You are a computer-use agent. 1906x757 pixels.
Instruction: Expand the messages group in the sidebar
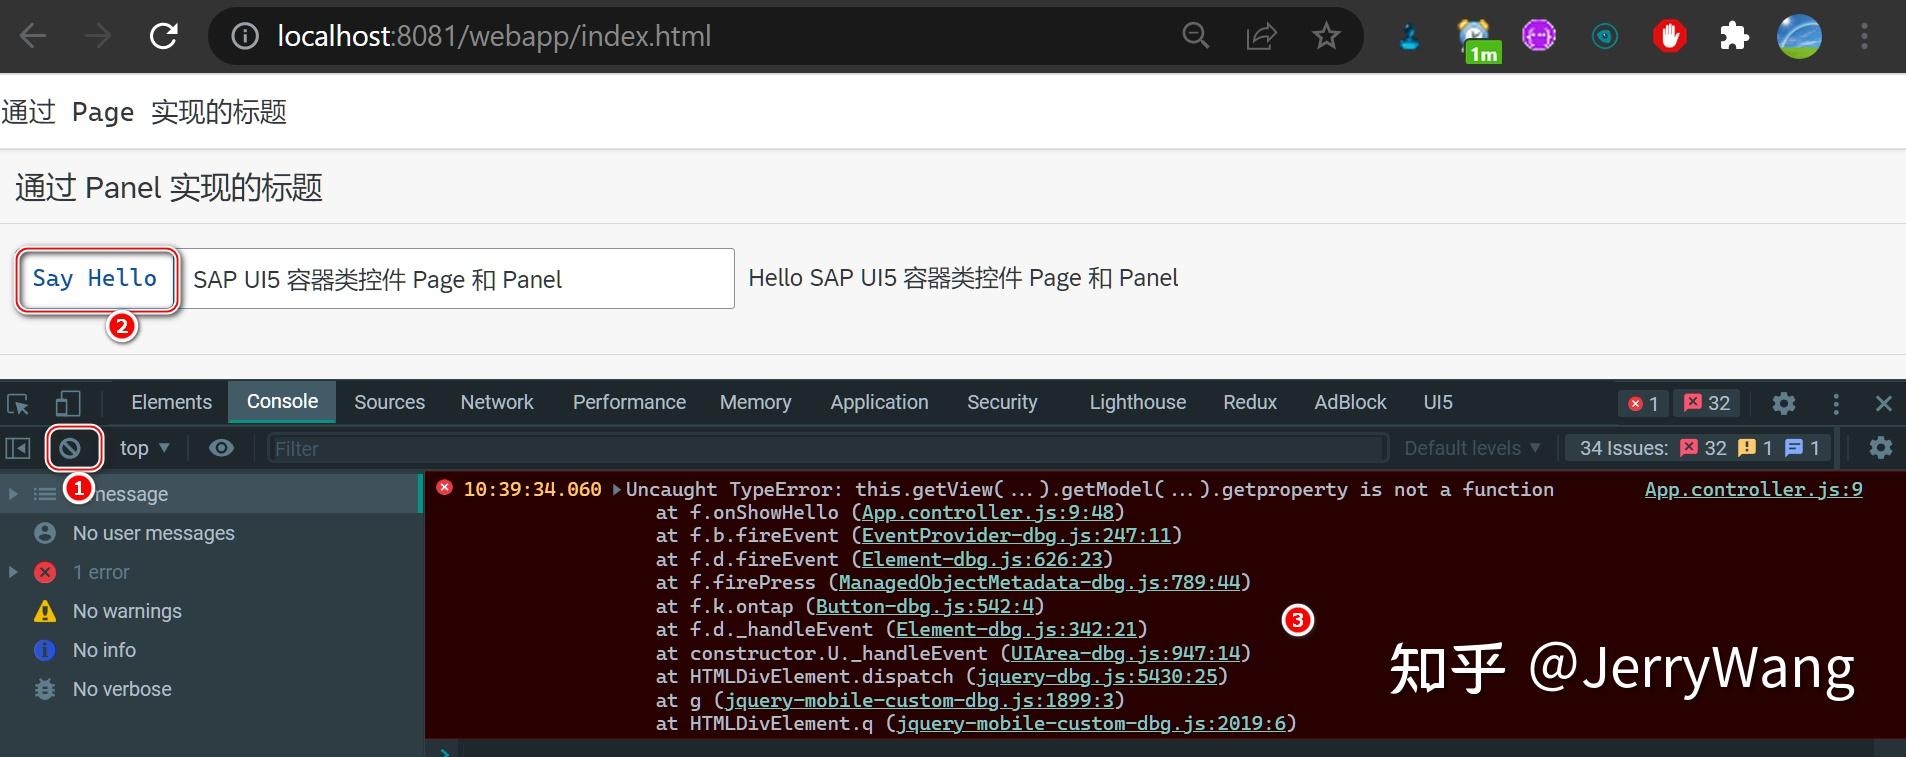pyautogui.click(x=13, y=494)
